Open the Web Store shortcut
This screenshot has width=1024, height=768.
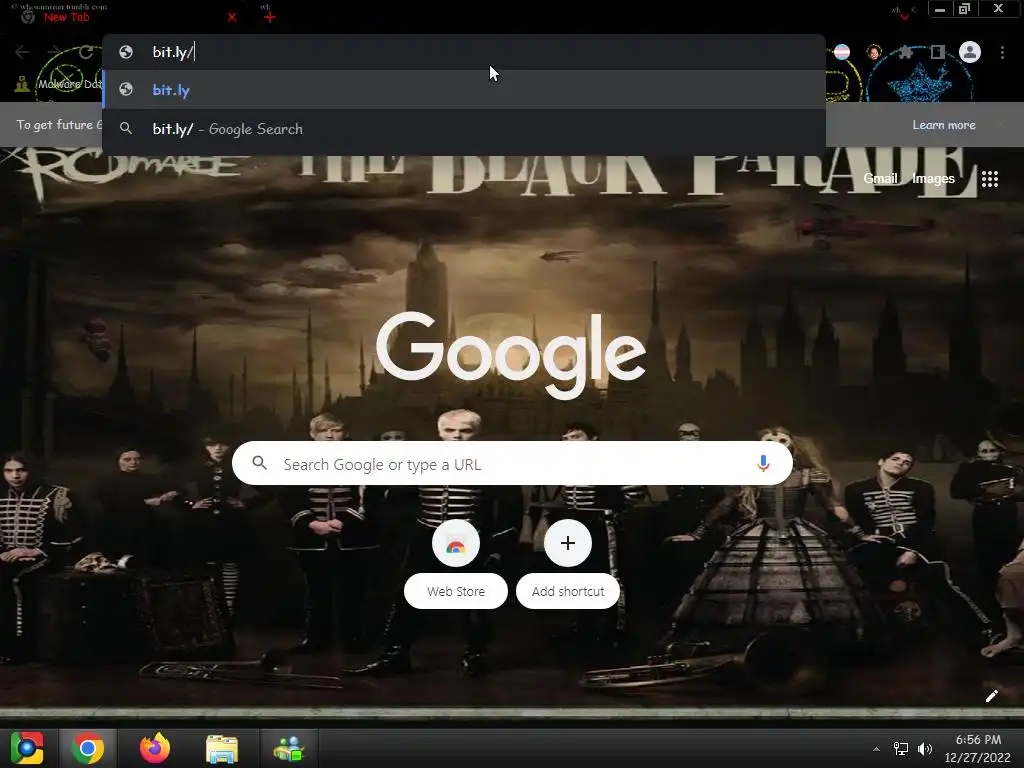(x=456, y=564)
